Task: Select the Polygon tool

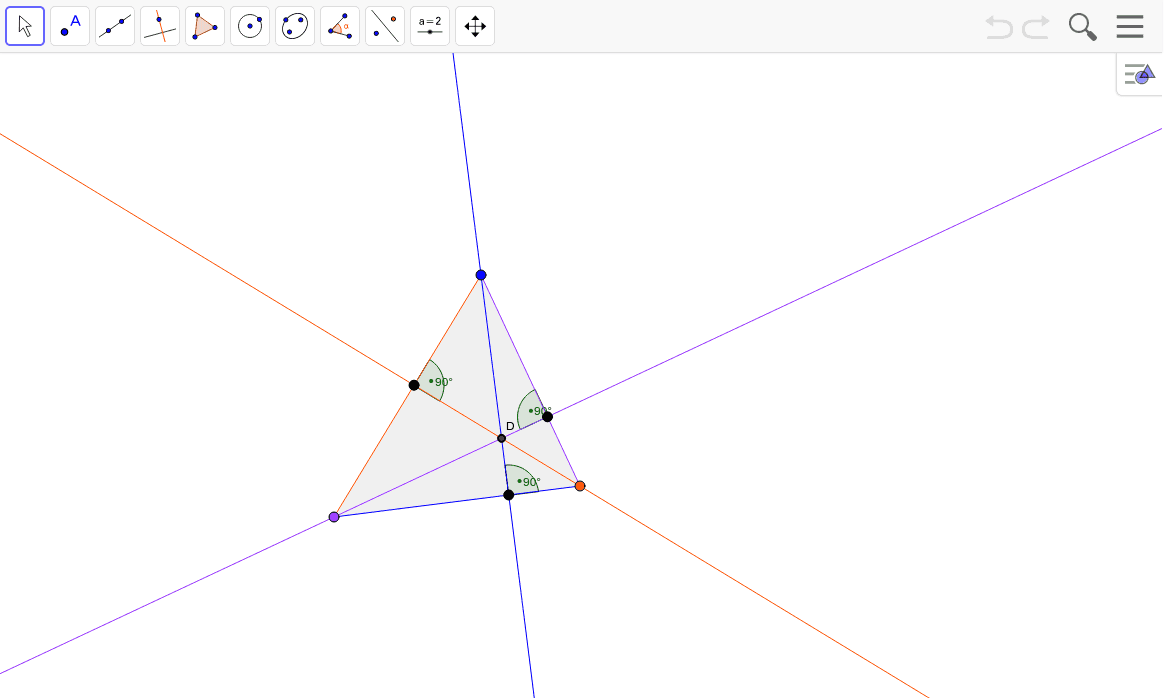Action: pyautogui.click(x=205, y=26)
